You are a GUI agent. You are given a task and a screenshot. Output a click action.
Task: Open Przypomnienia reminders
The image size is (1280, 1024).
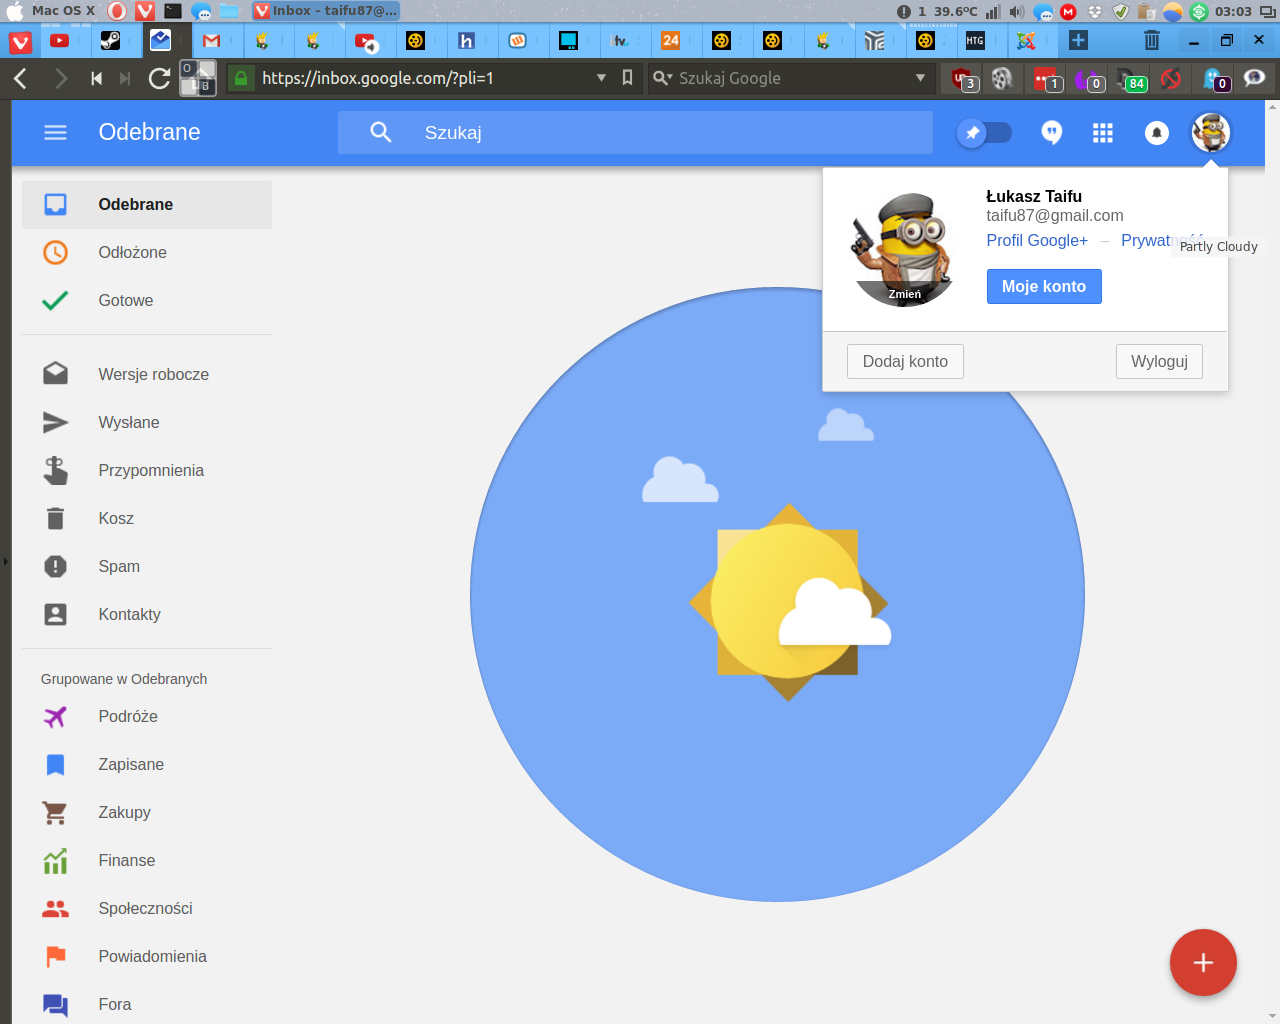147,470
